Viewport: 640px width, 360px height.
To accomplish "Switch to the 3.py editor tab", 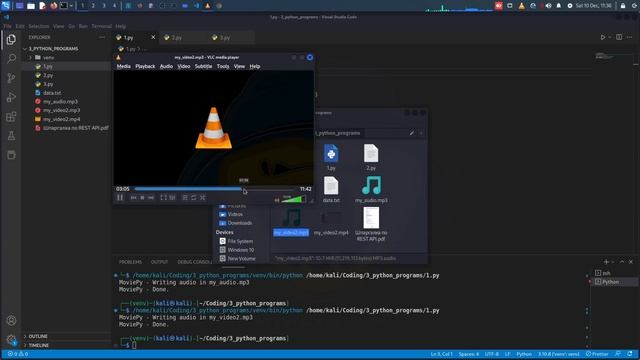I will tap(231, 38).
